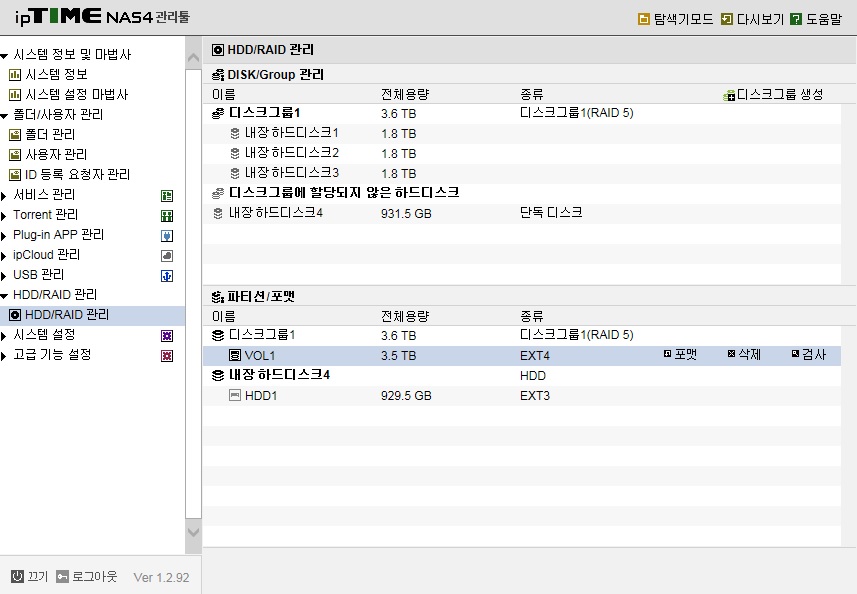Click 디스크그룹 생성 create button

[773, 95]
